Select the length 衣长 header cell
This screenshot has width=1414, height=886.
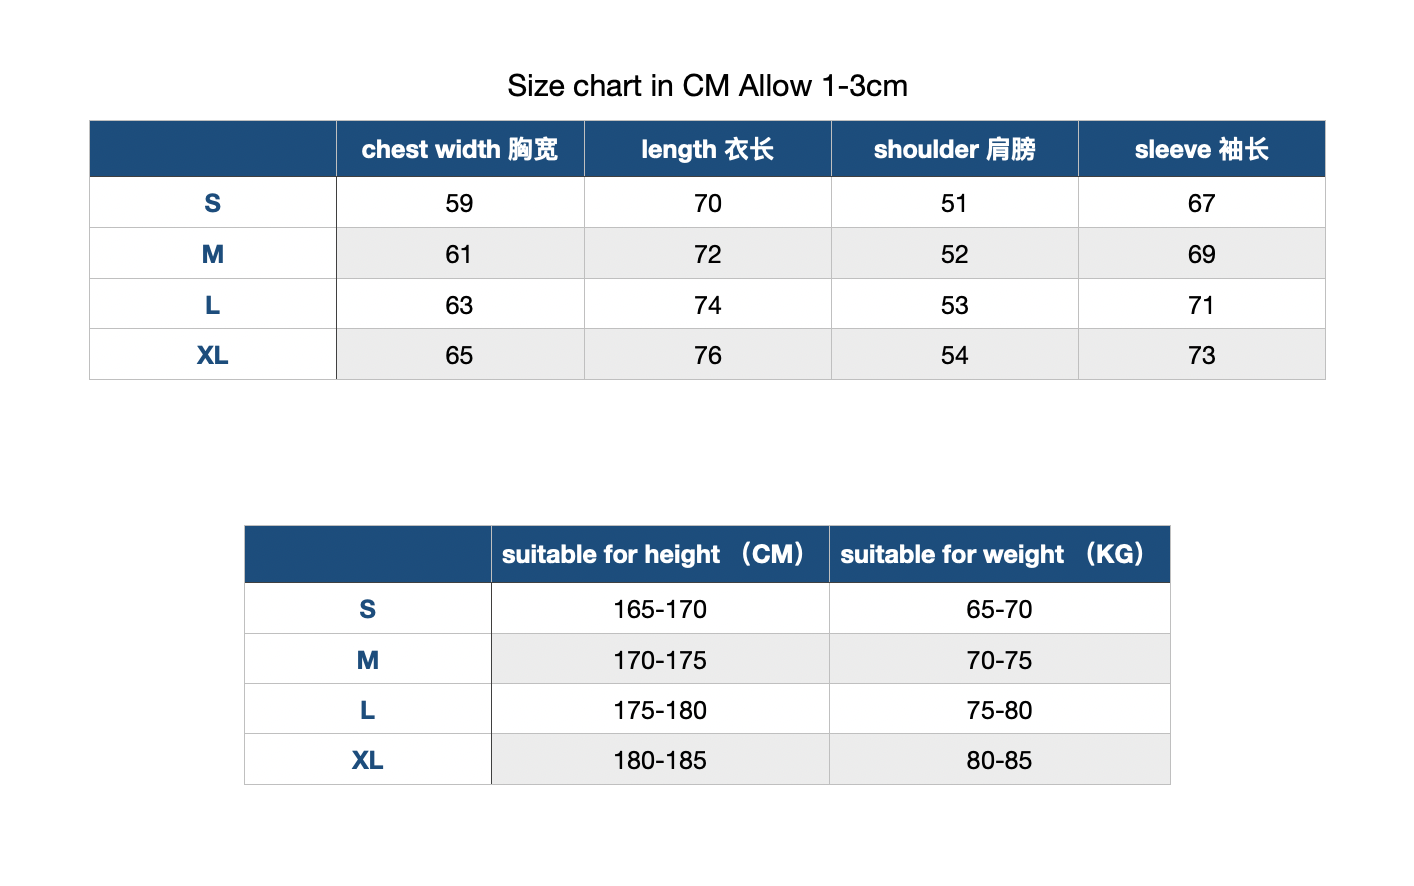pyautogui.click(x=707, y=149)
